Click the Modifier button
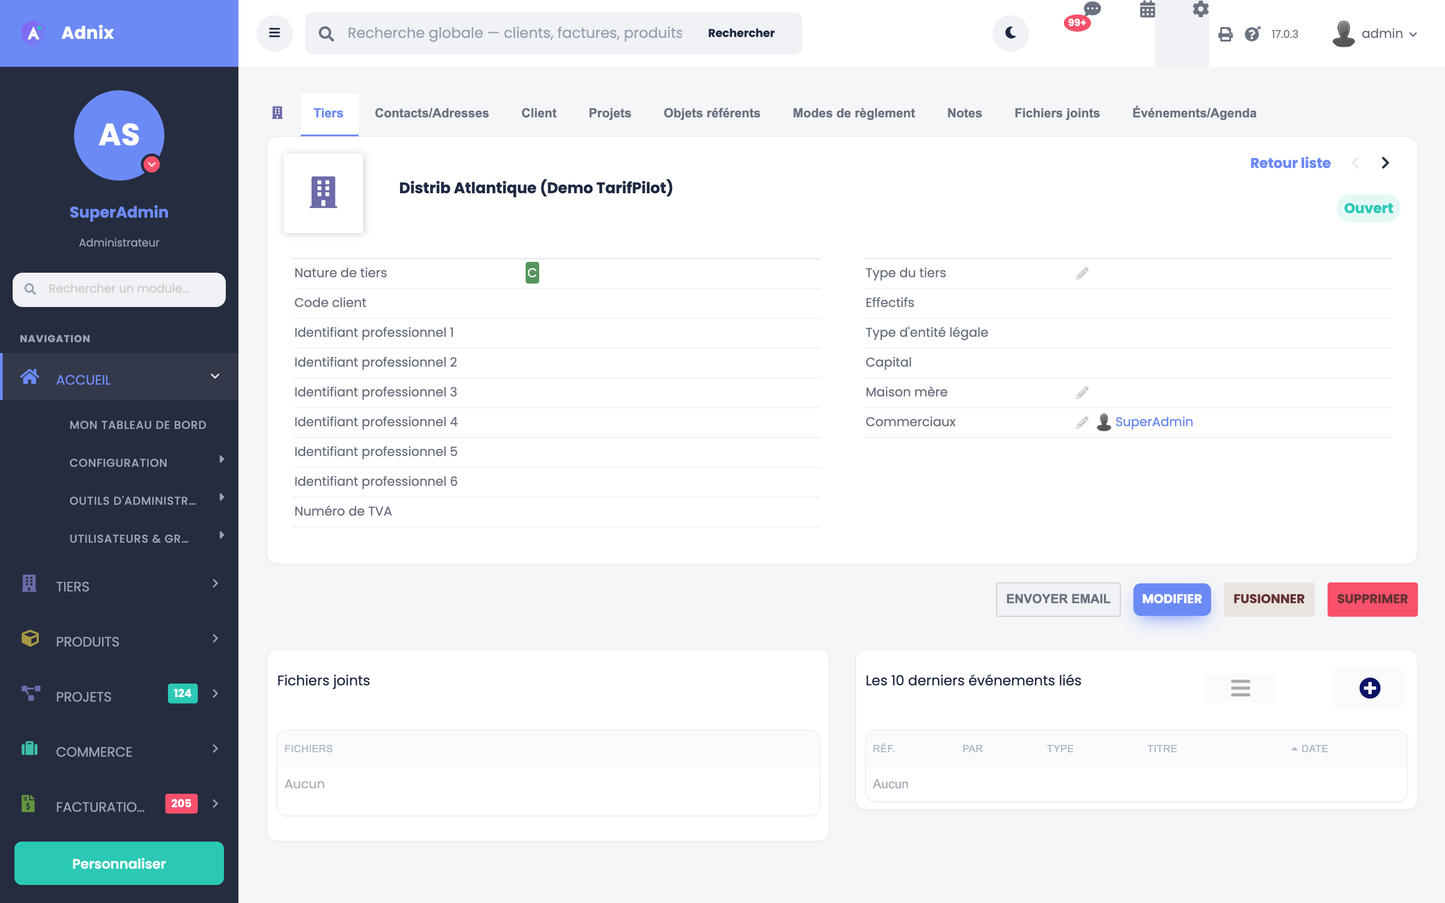 point(1172,599)
